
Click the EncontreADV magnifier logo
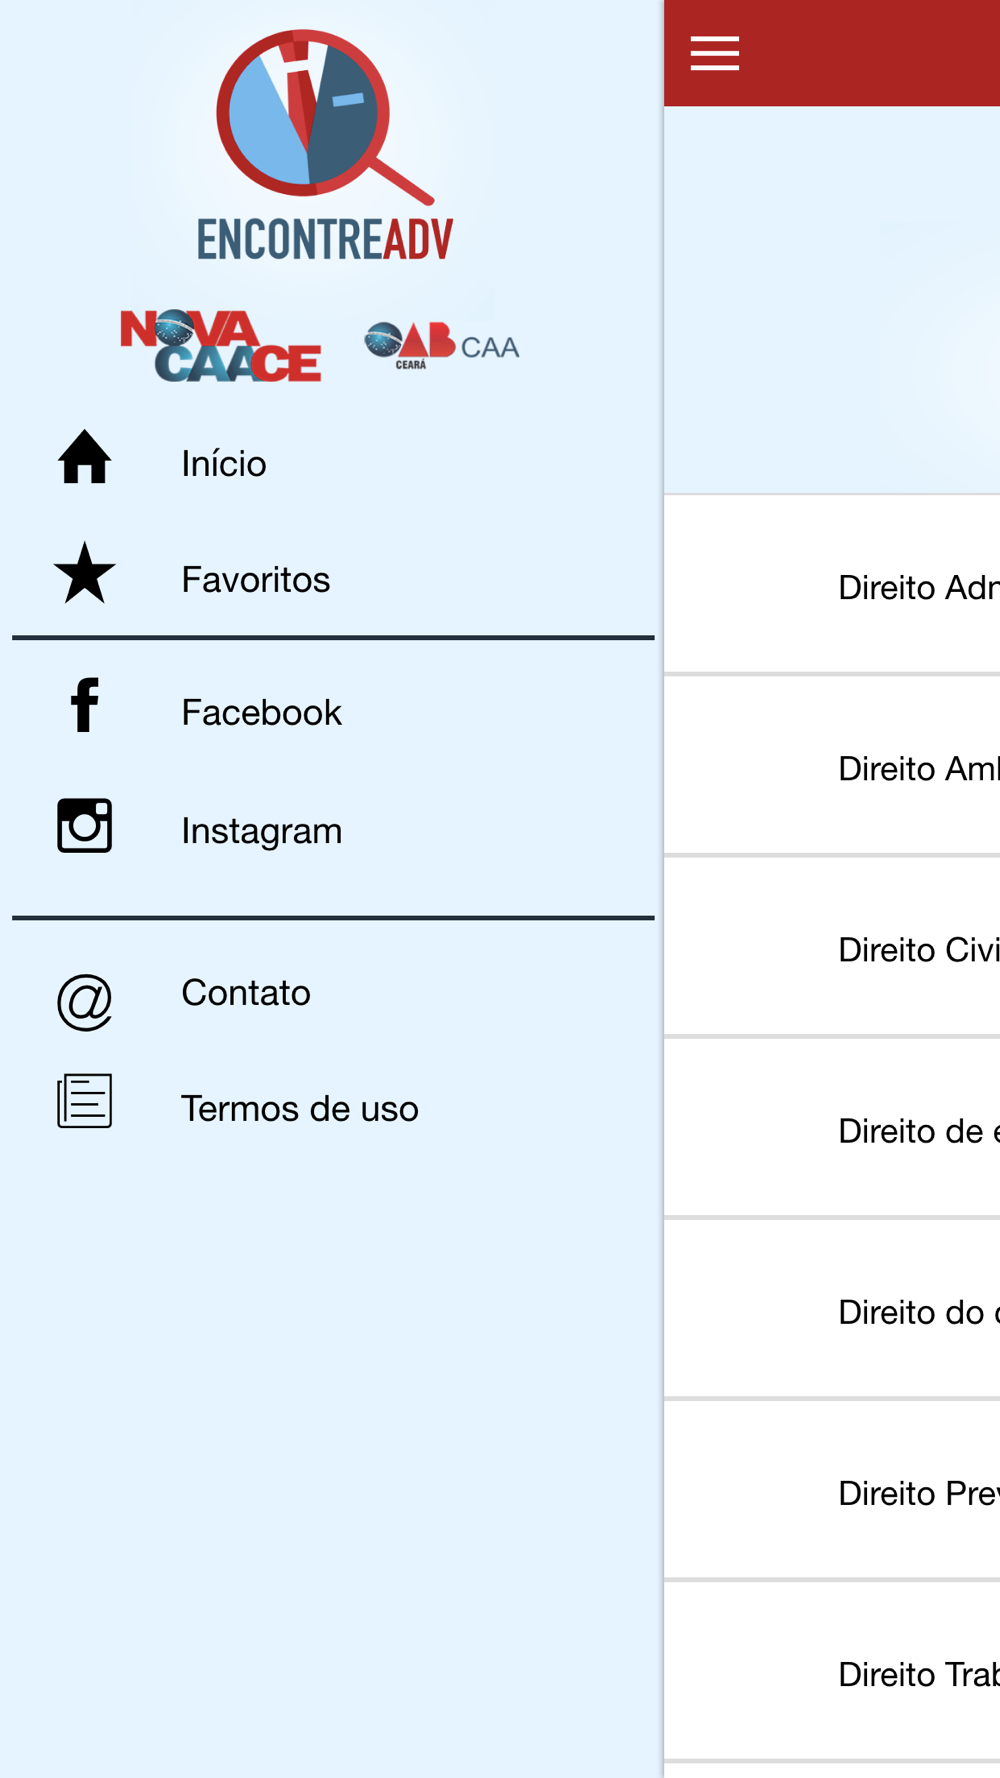[325, 146]
